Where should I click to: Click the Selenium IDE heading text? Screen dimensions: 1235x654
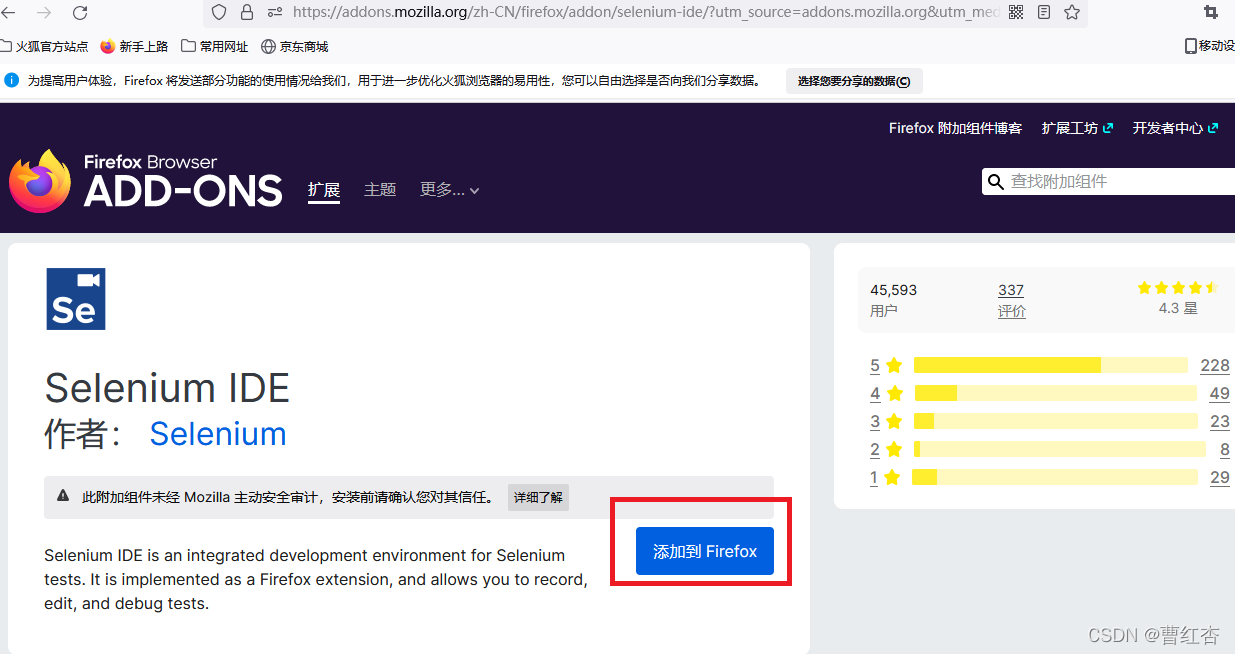coord(167,388)
